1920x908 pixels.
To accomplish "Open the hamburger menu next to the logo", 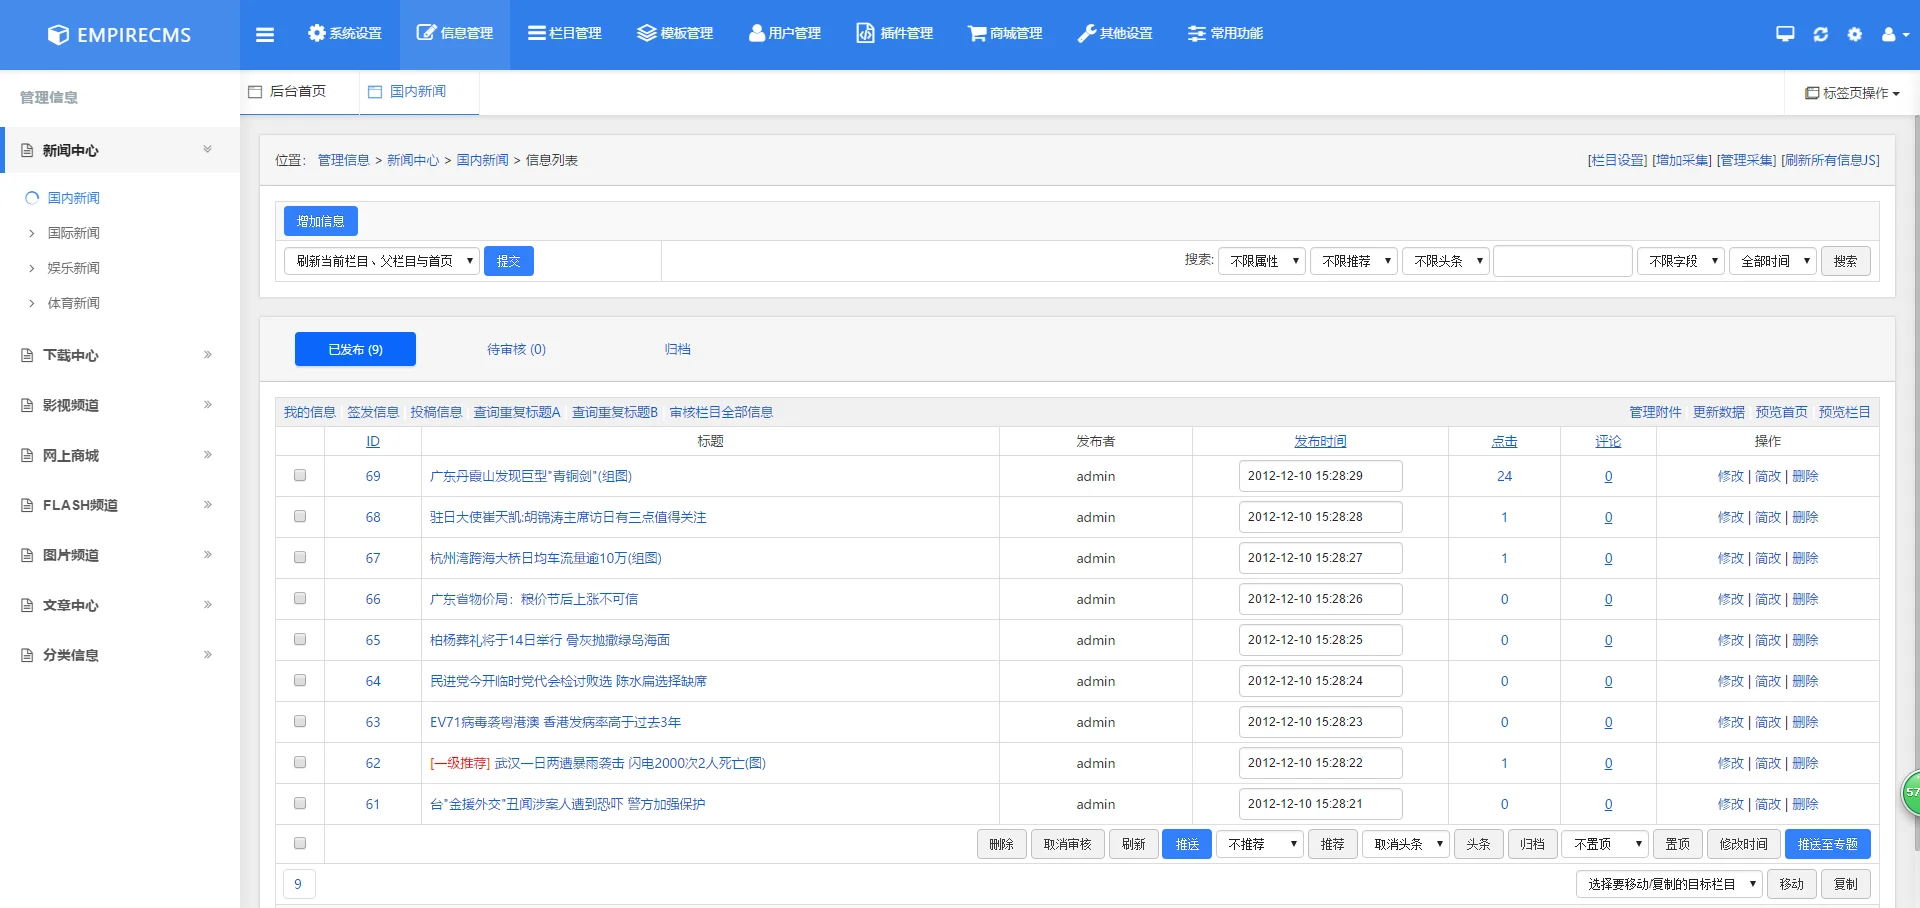I will tap(265, 33).
